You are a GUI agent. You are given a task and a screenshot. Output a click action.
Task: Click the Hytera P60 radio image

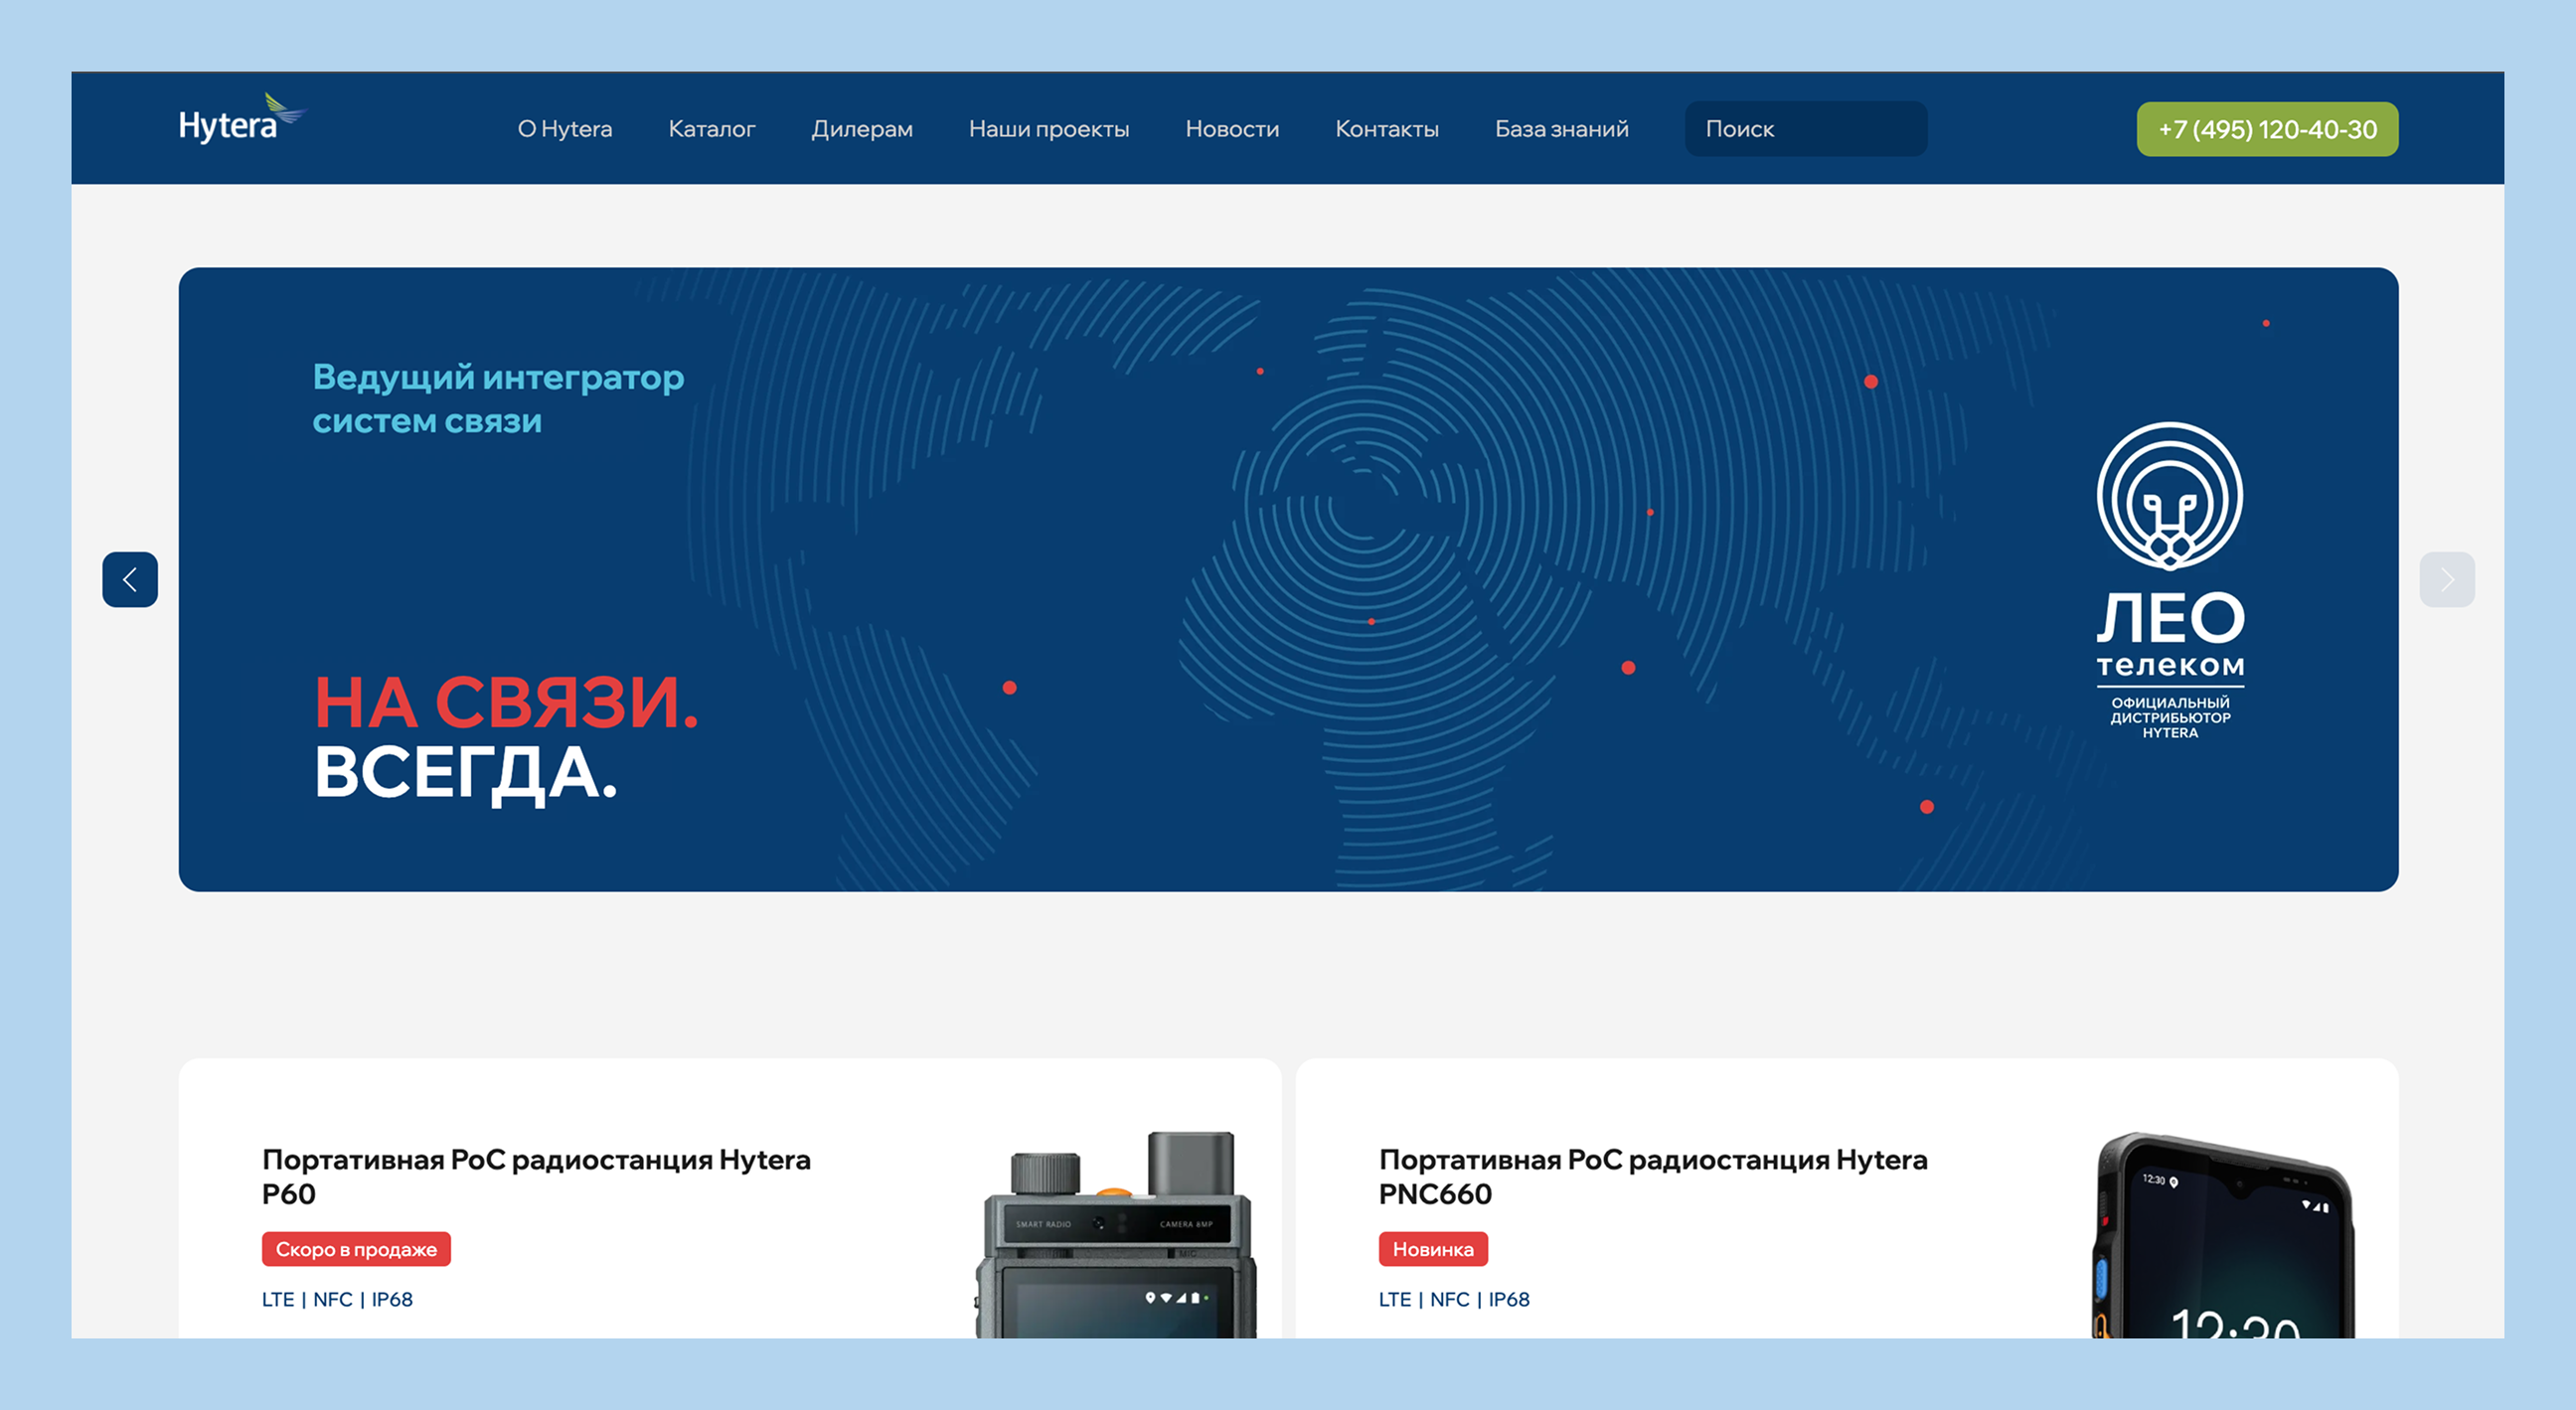(1116, 1234)
